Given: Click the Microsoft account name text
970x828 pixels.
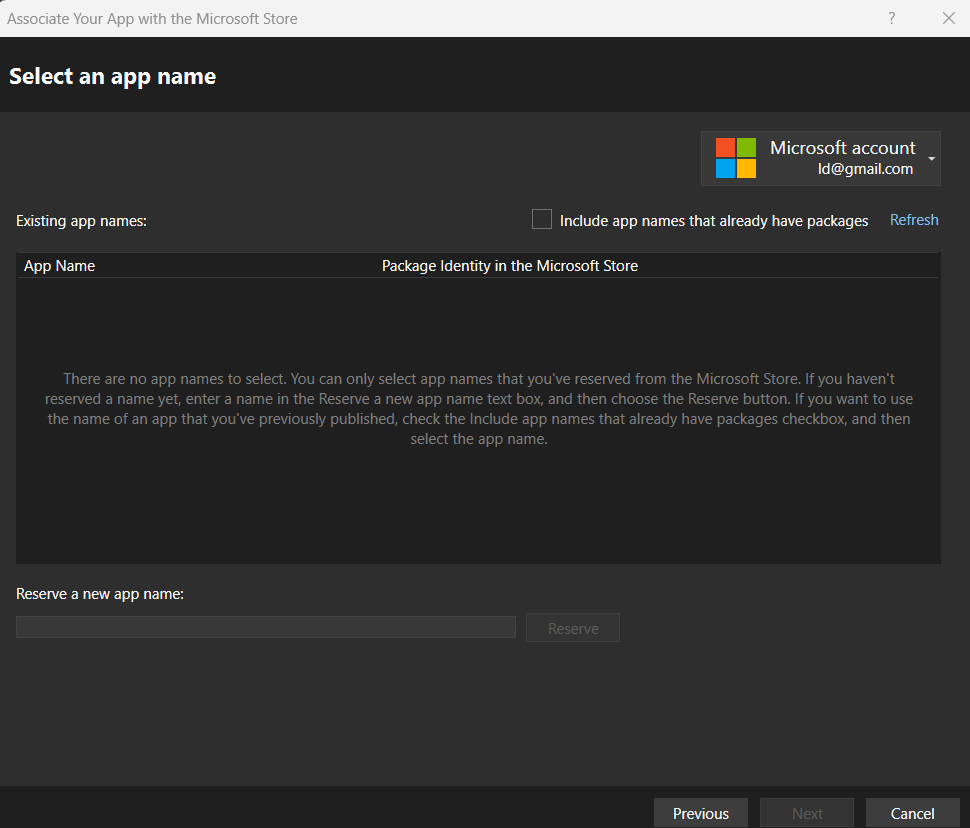Looking at the screenshot, I should click(x=843, y=147).
